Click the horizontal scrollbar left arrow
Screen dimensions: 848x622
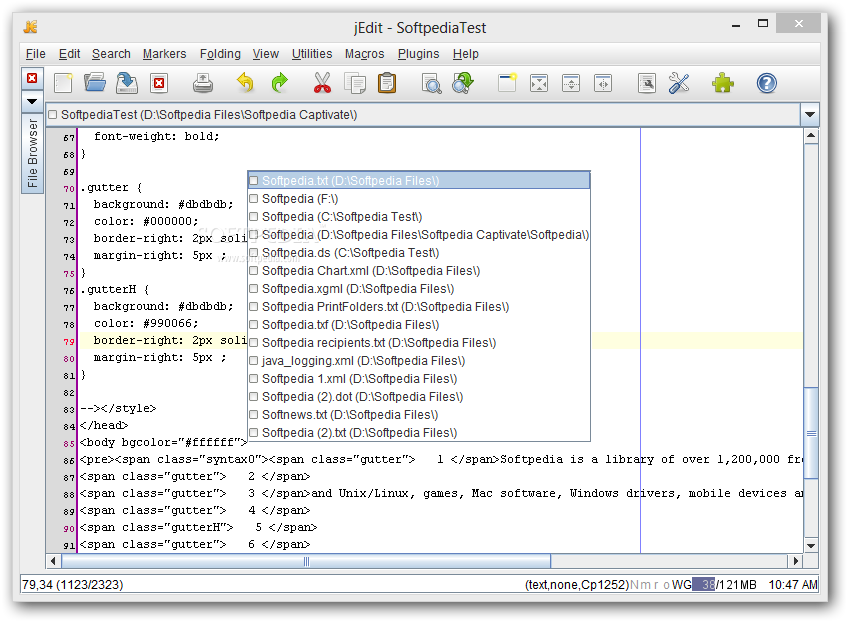[x=53, y=561]
